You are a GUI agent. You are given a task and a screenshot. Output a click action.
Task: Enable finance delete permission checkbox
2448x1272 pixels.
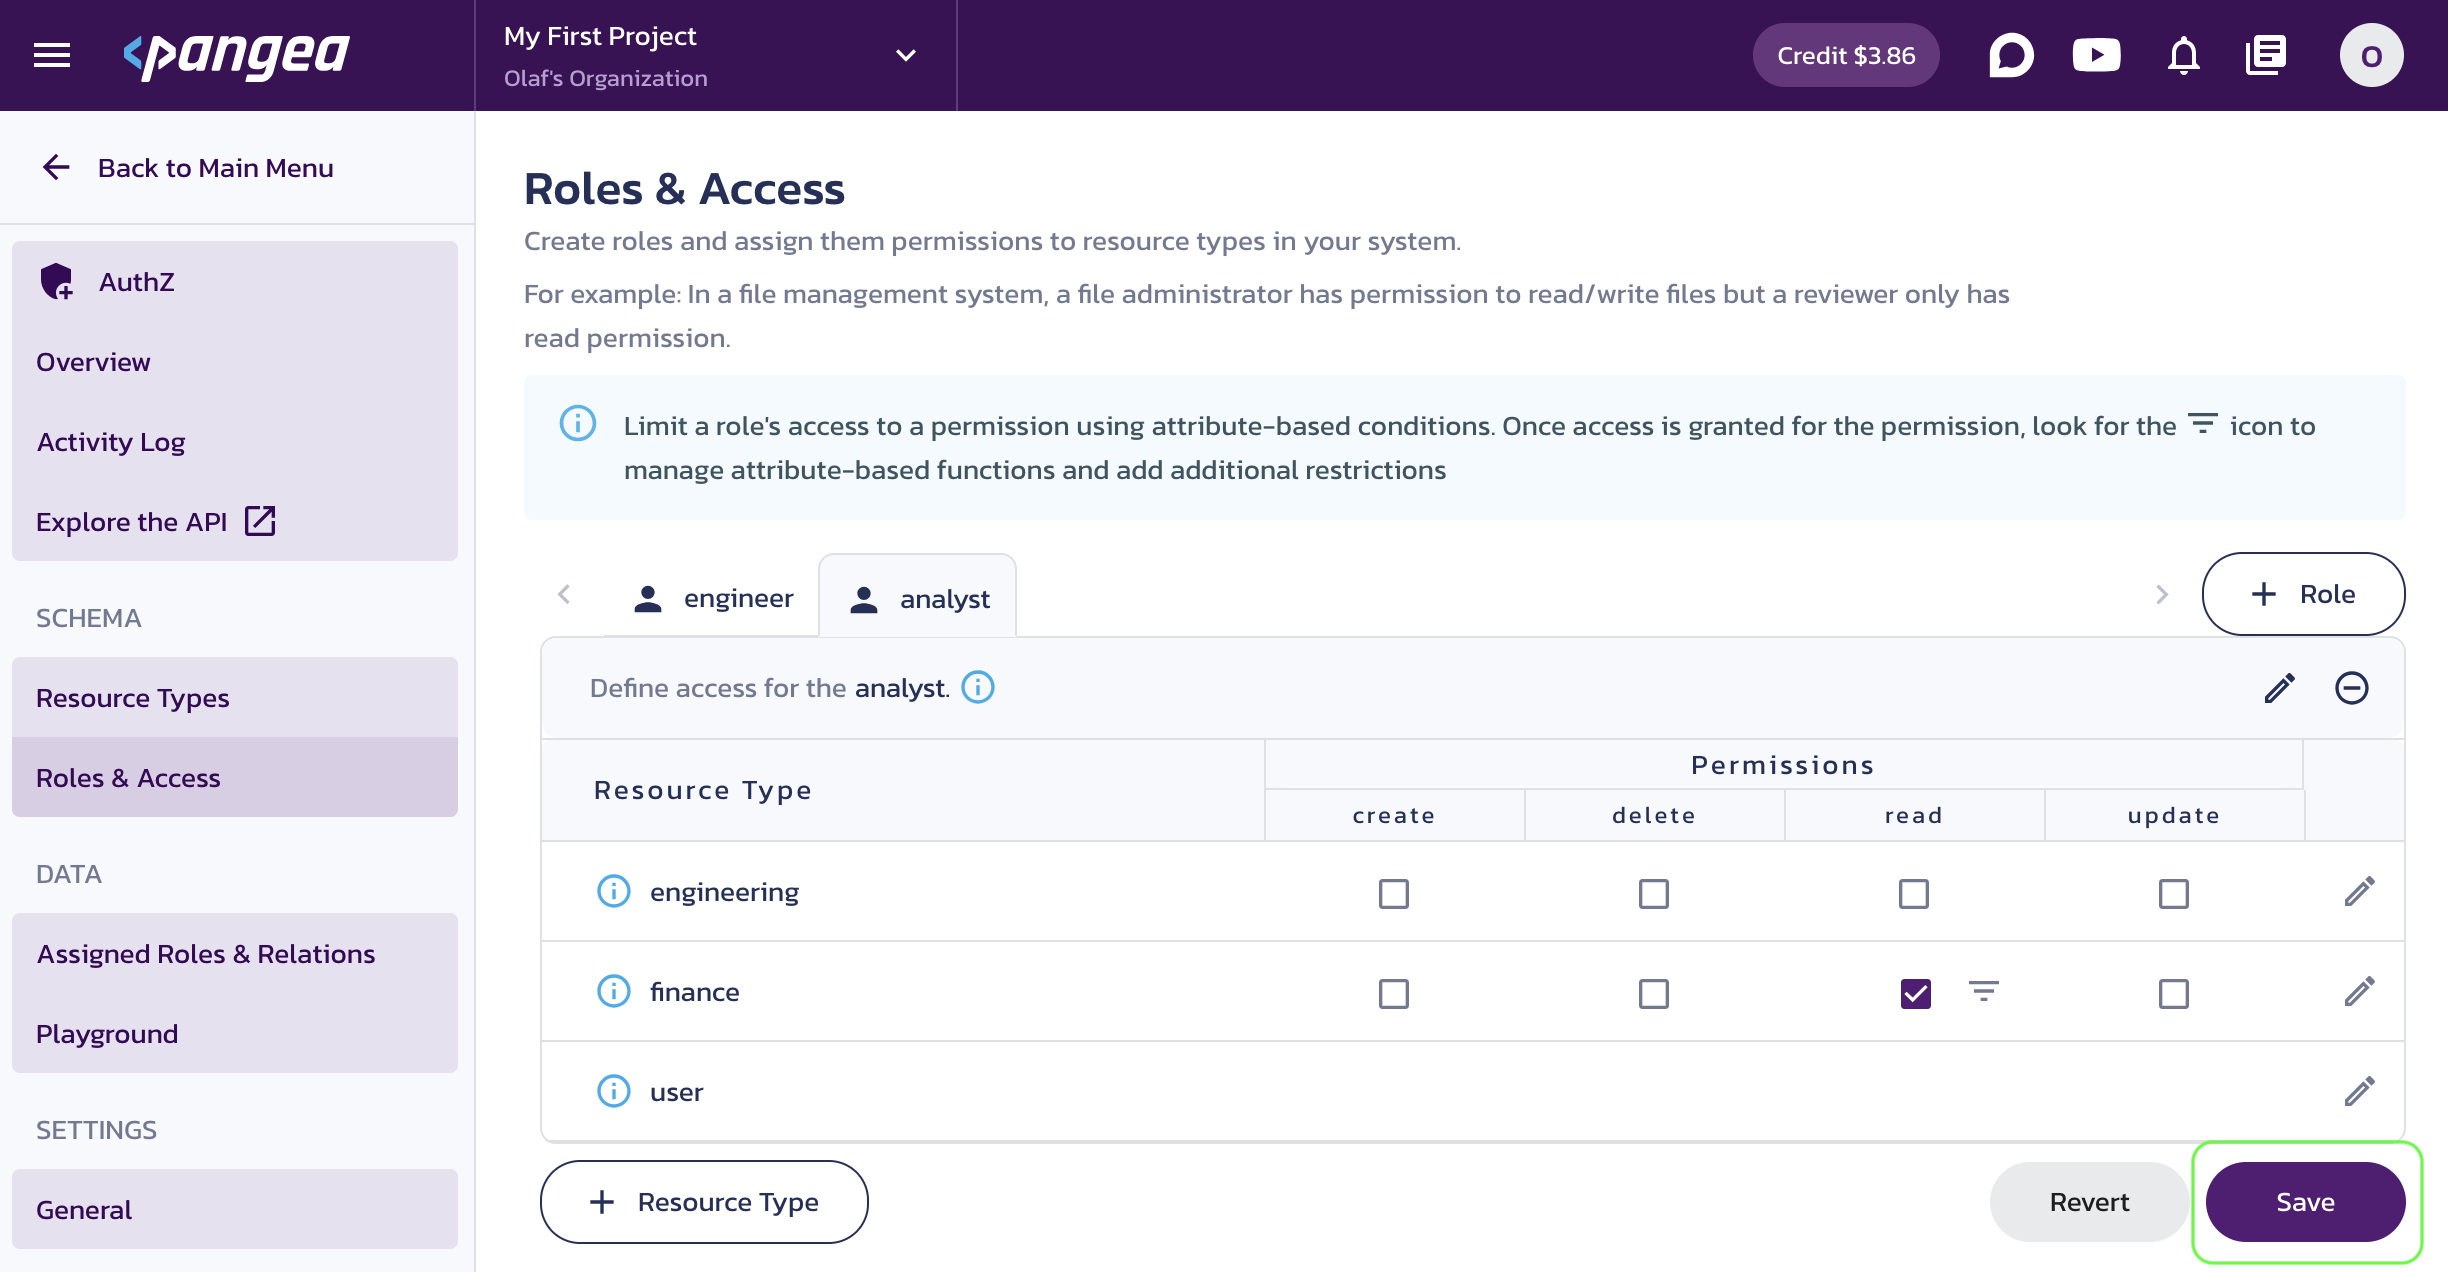[1653, 990]
